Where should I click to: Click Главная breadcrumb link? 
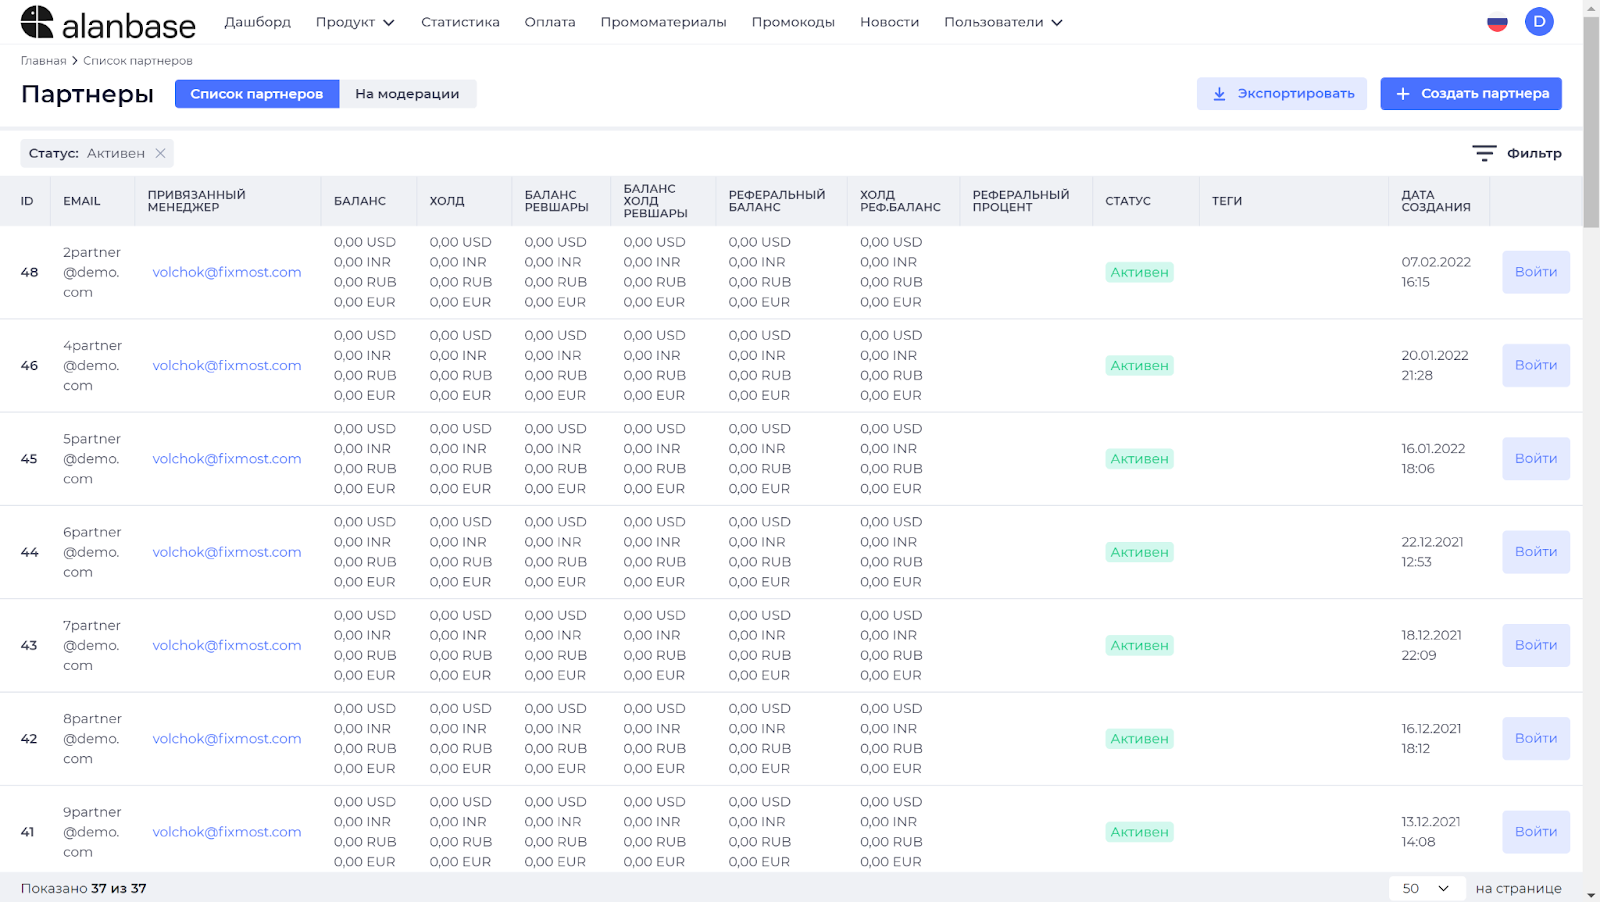coord(43,61)
